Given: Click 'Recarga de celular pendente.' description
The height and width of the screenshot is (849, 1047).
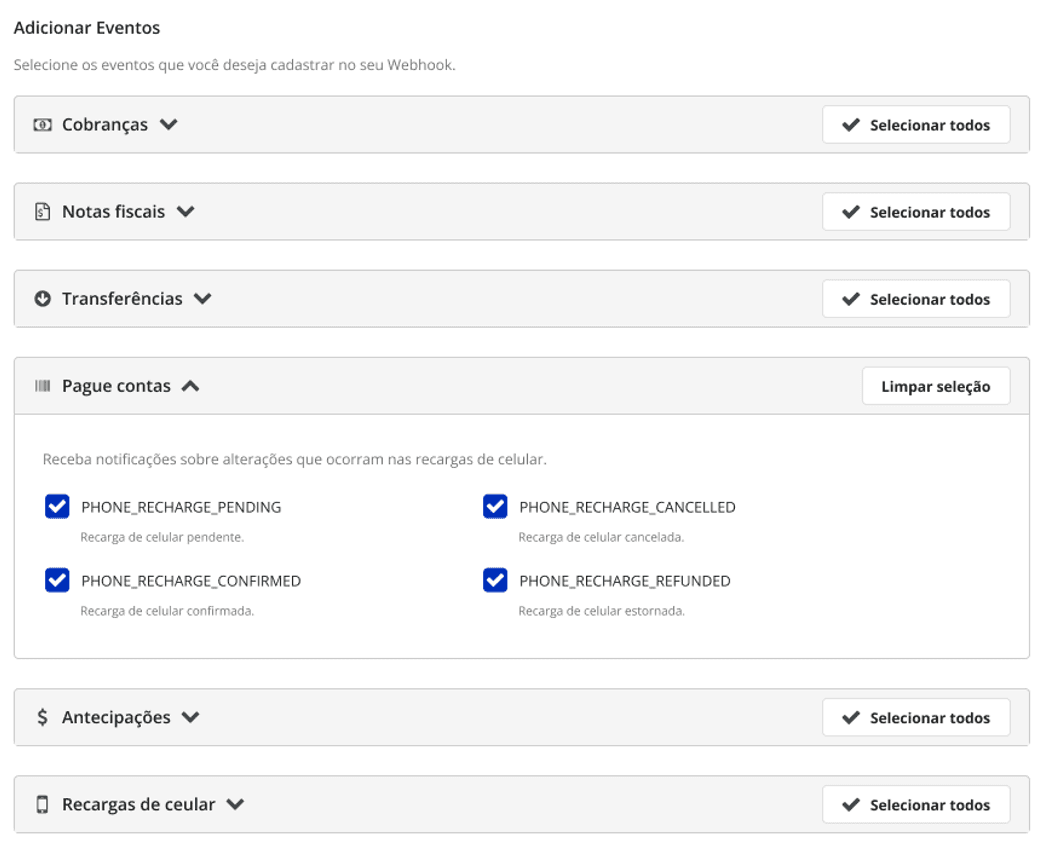Looking at the screenshot, I should point(162,537).
